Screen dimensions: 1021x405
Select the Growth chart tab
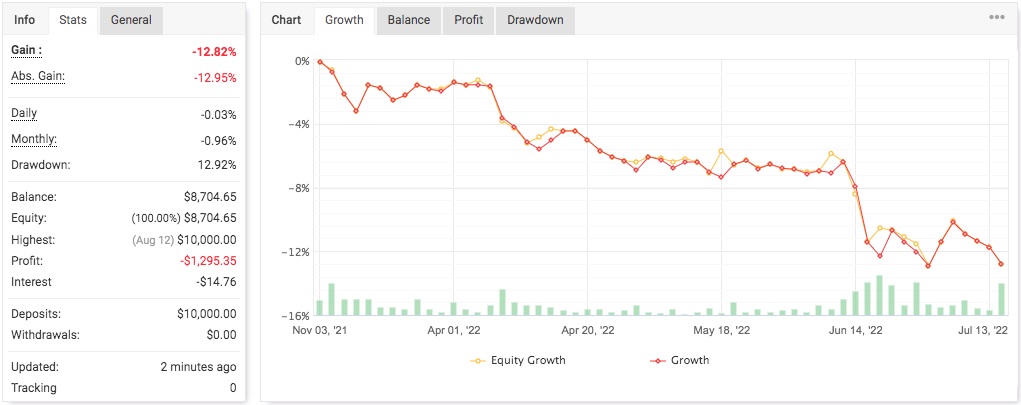[x=344, y=20]
